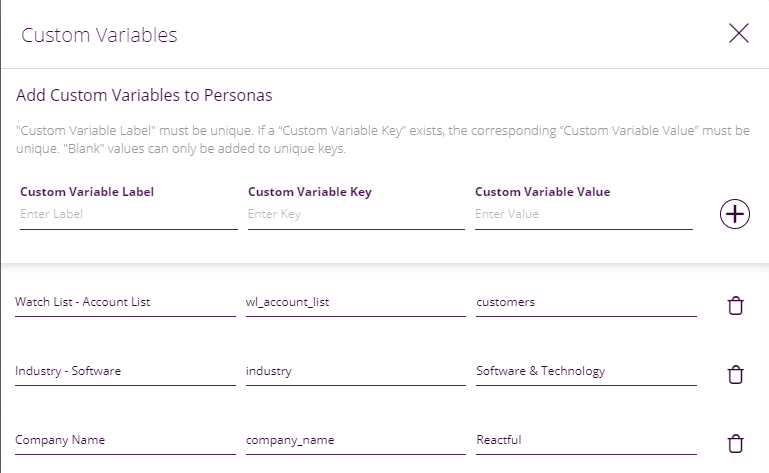
Task: Close the Custom Variables dialog
Action: (x=739, y=33)
